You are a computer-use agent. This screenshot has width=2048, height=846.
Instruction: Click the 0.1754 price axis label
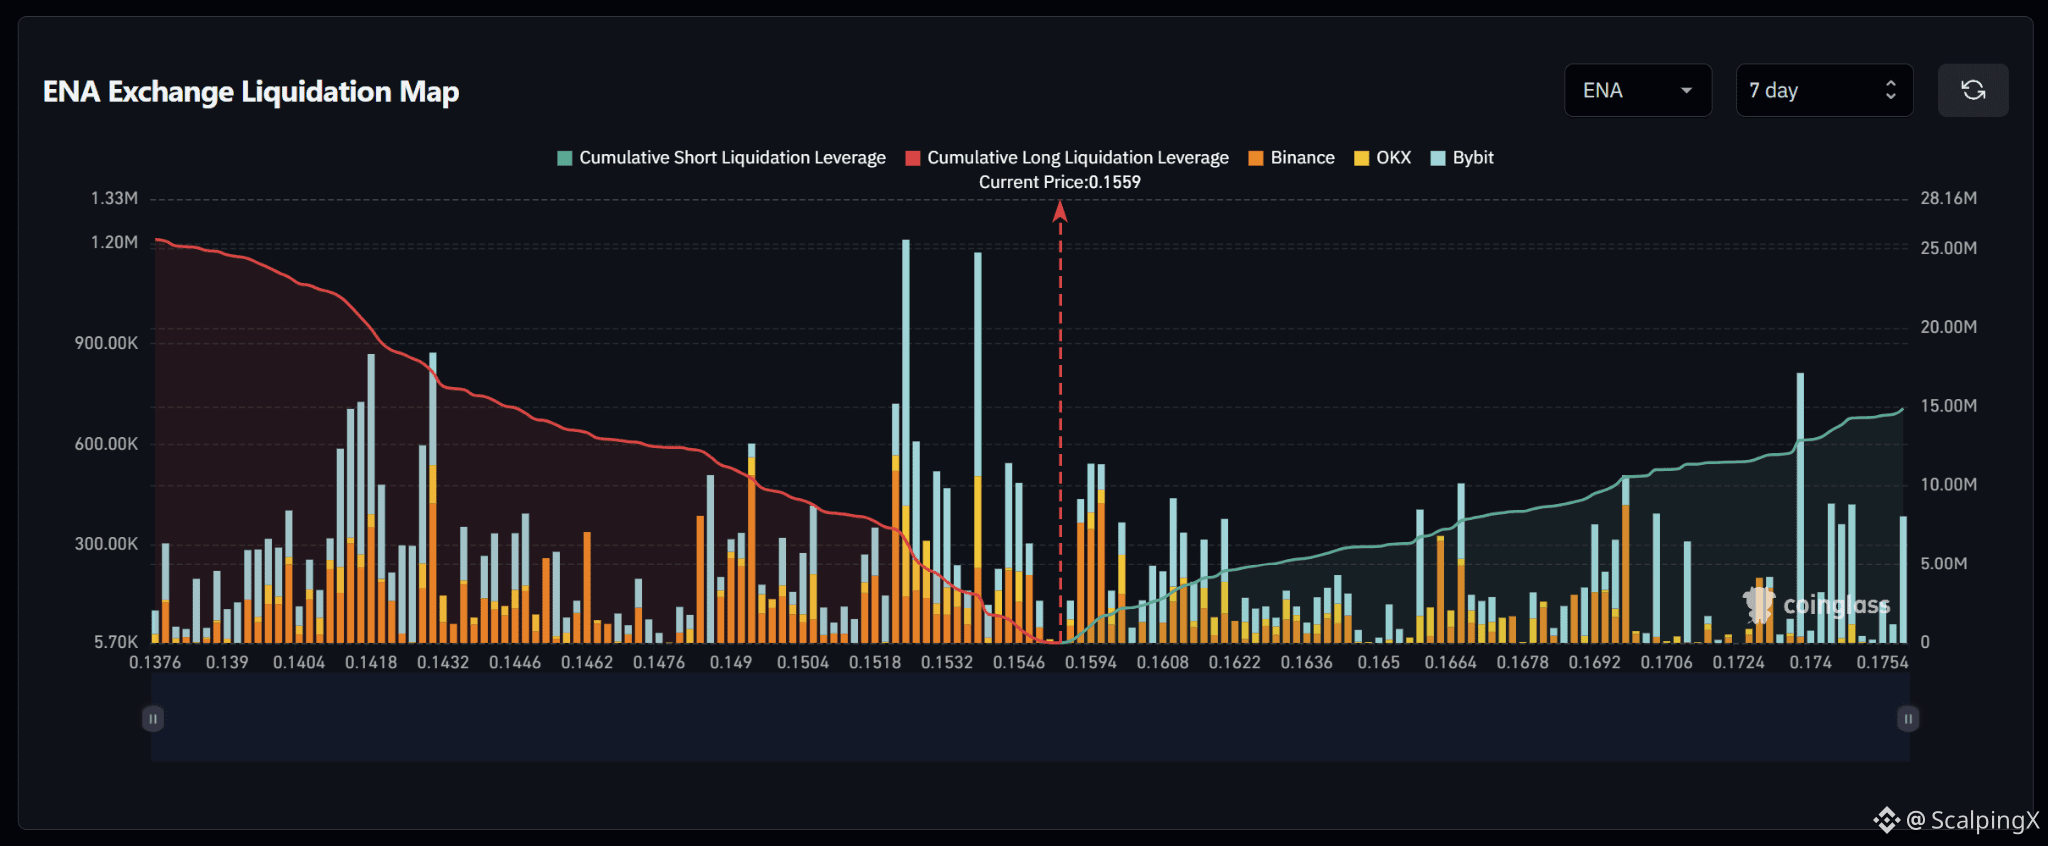(1883, 662)
